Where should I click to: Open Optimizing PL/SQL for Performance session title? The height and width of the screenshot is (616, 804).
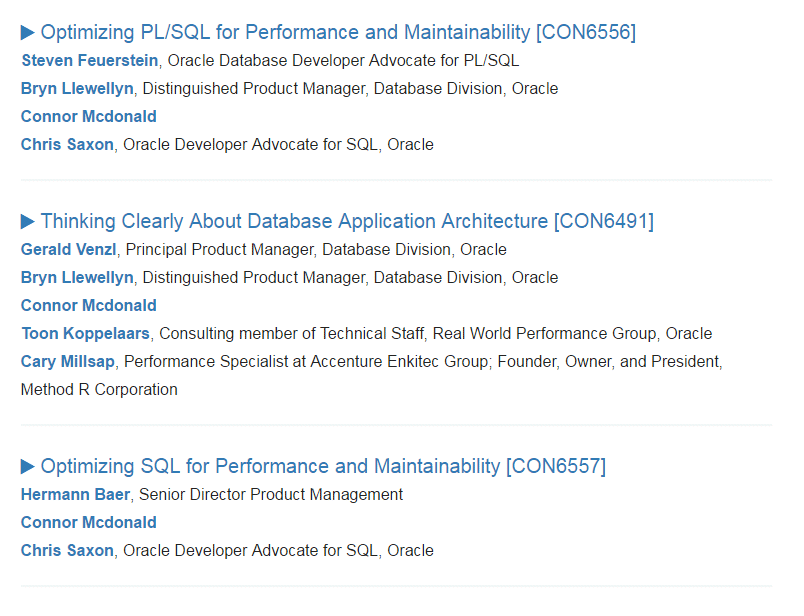click(285, 33)
